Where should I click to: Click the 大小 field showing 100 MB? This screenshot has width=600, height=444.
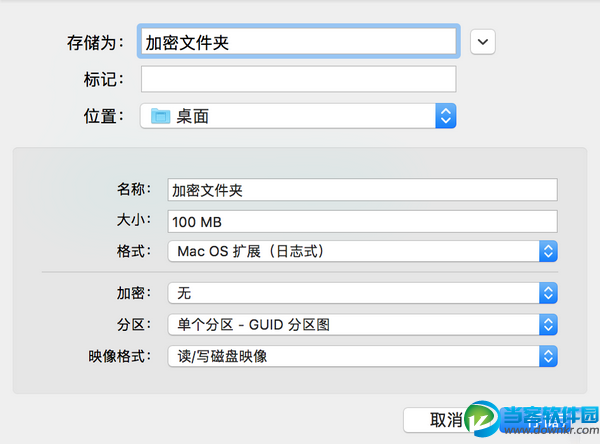coord(361,220)
